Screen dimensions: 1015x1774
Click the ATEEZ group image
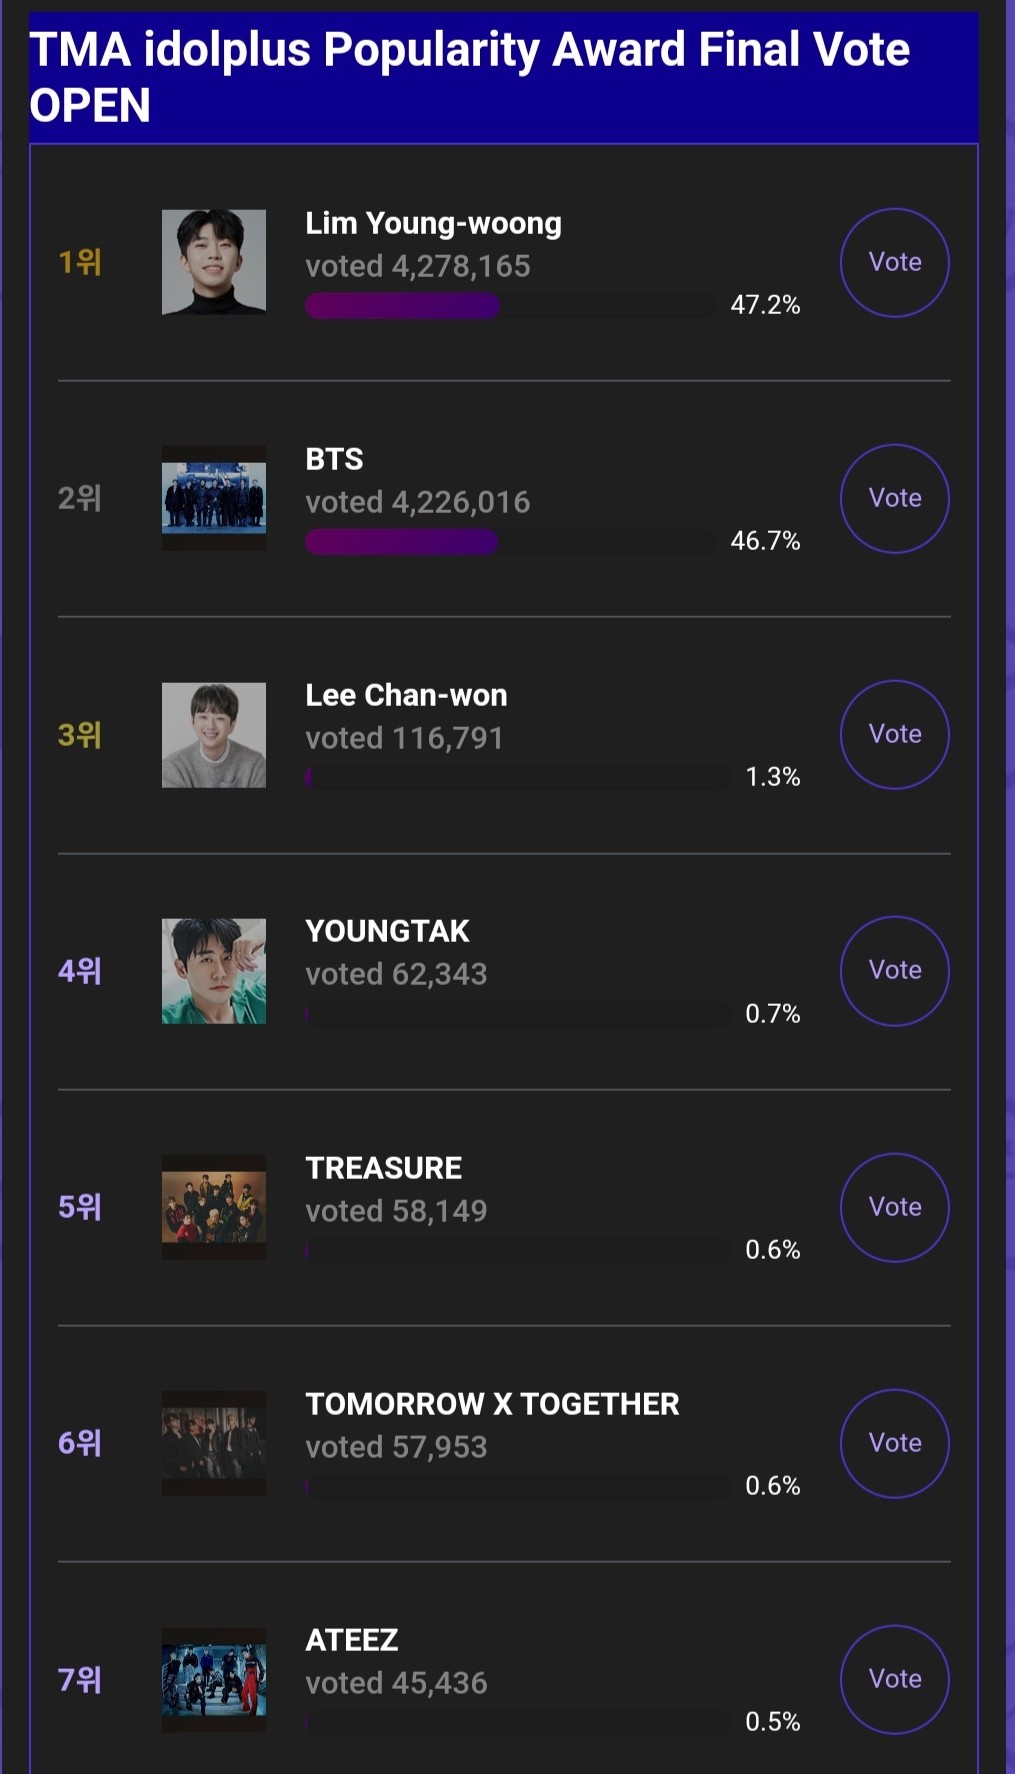214,1680
